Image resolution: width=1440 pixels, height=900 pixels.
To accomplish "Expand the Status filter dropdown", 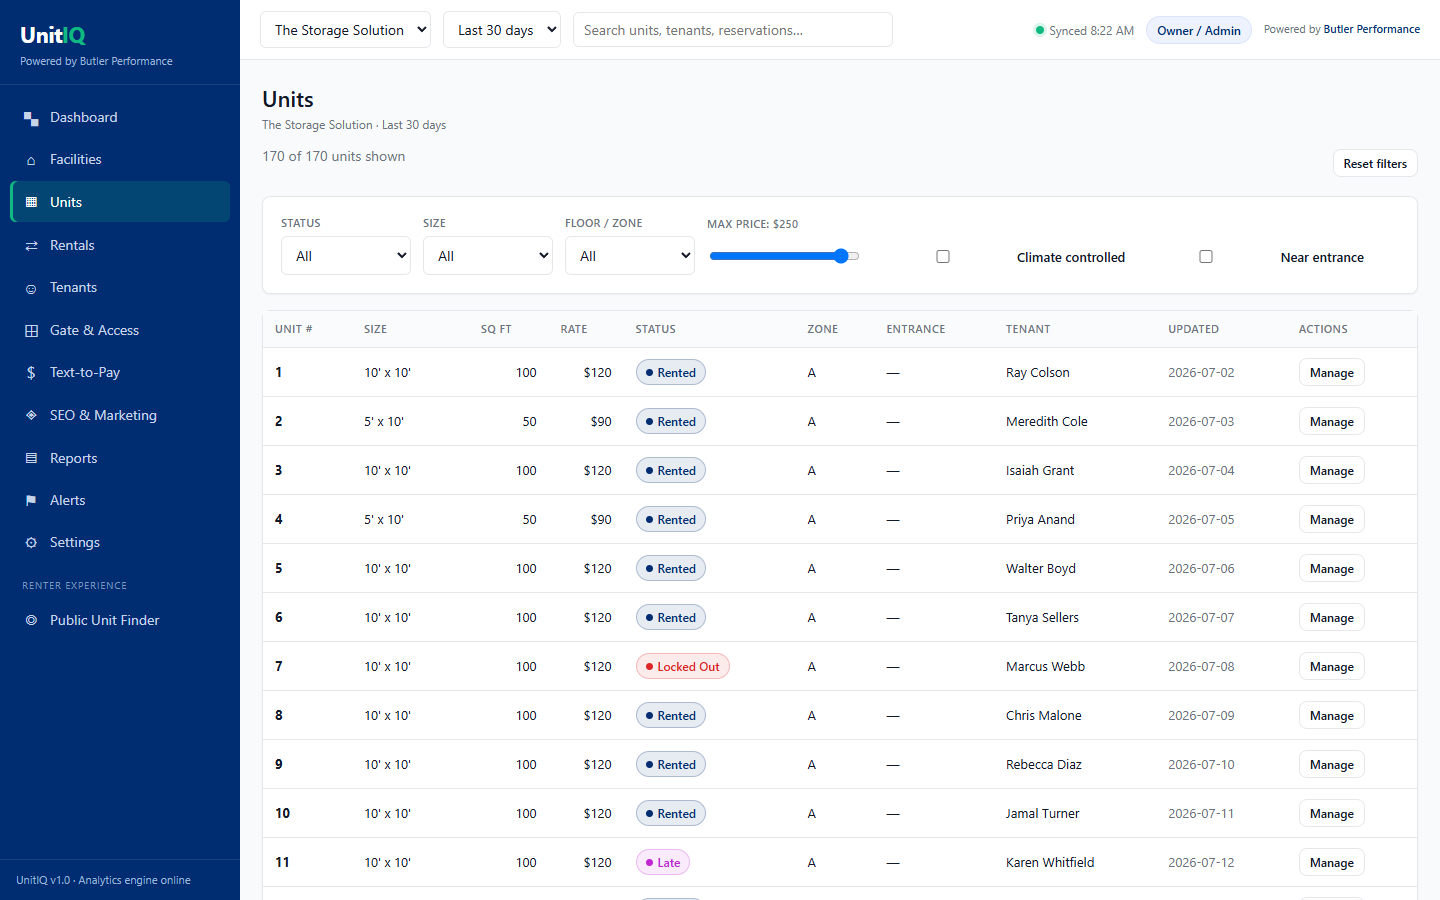I will click(x=346, y=256).
